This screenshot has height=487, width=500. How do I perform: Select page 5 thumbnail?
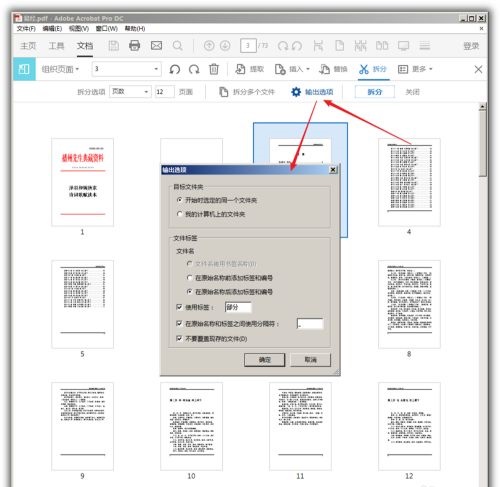point(82,304)
